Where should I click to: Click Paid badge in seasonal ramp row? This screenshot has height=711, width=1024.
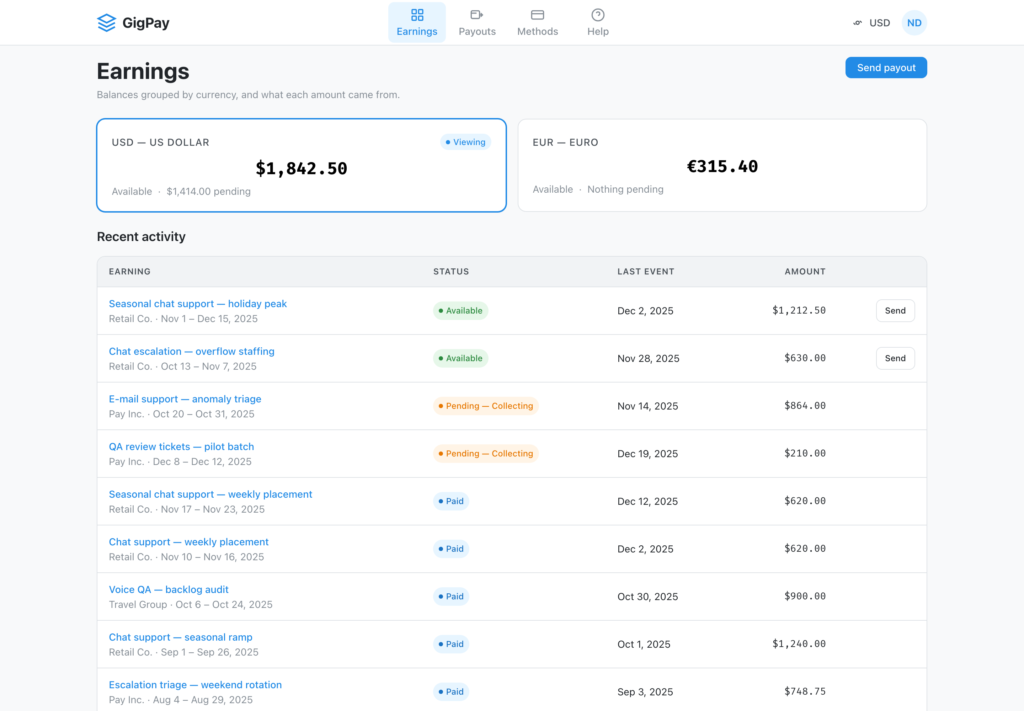coord(451,644)
